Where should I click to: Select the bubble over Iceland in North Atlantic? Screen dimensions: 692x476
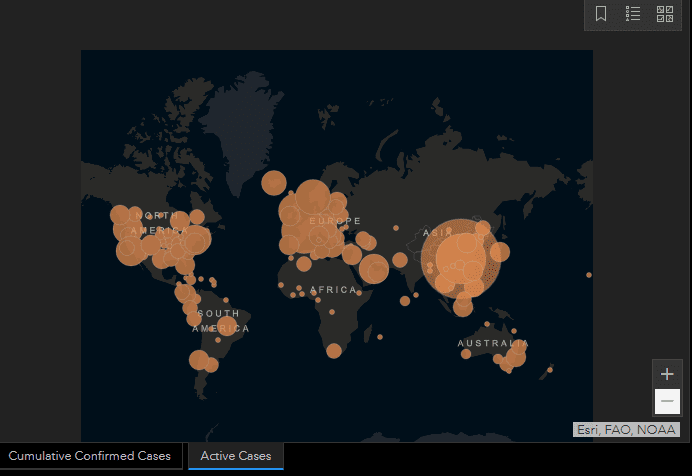click(x=274, y=182)
